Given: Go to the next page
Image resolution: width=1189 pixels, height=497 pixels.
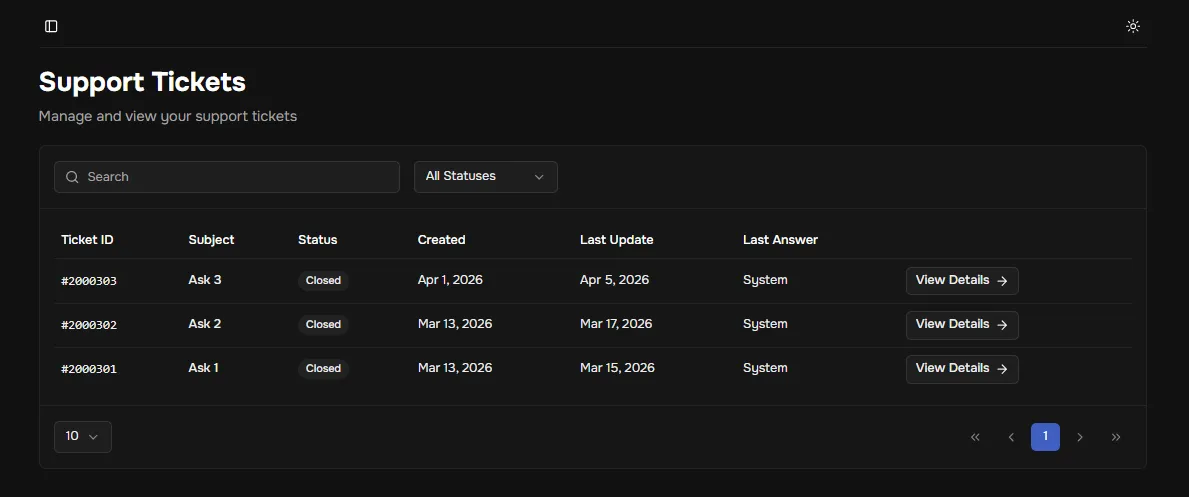Looking at the screenshot, I should pyautogui.click(x=1080, y=437).
